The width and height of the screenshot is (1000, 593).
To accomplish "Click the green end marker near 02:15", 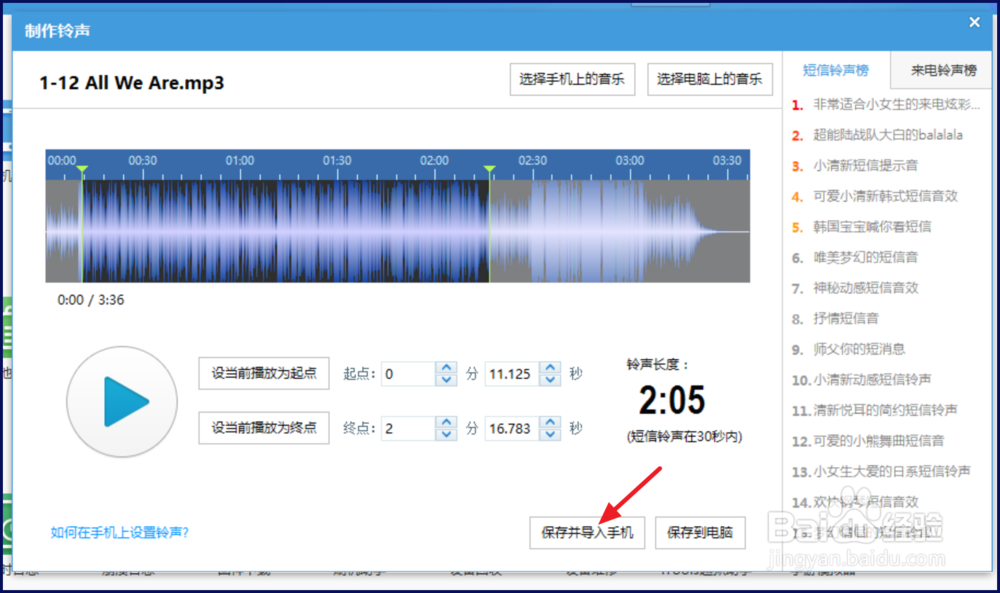I will (489, 170).
